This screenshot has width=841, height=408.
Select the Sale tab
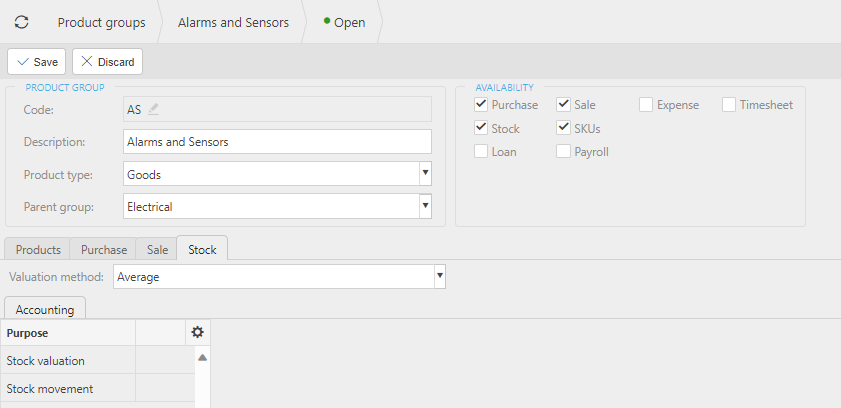pos(157,250)
